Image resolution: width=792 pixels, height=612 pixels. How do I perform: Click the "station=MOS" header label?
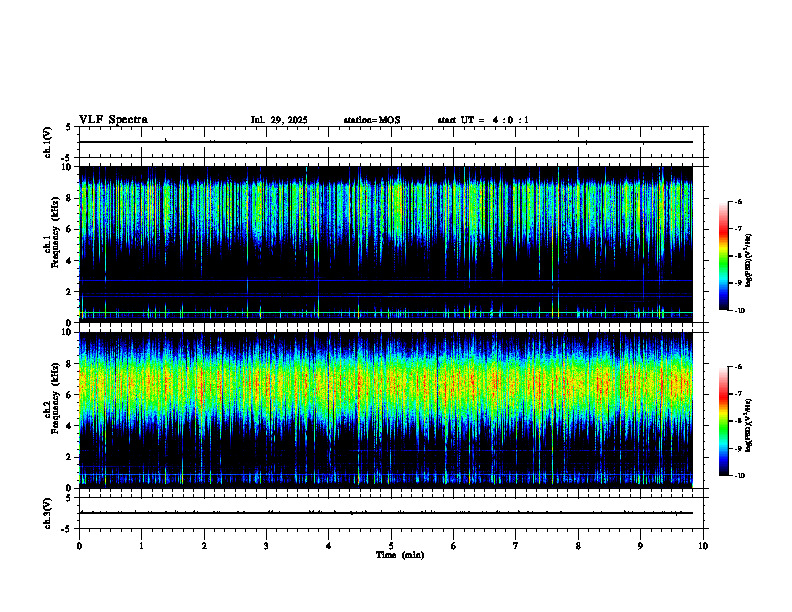click(x=372, y=120)
